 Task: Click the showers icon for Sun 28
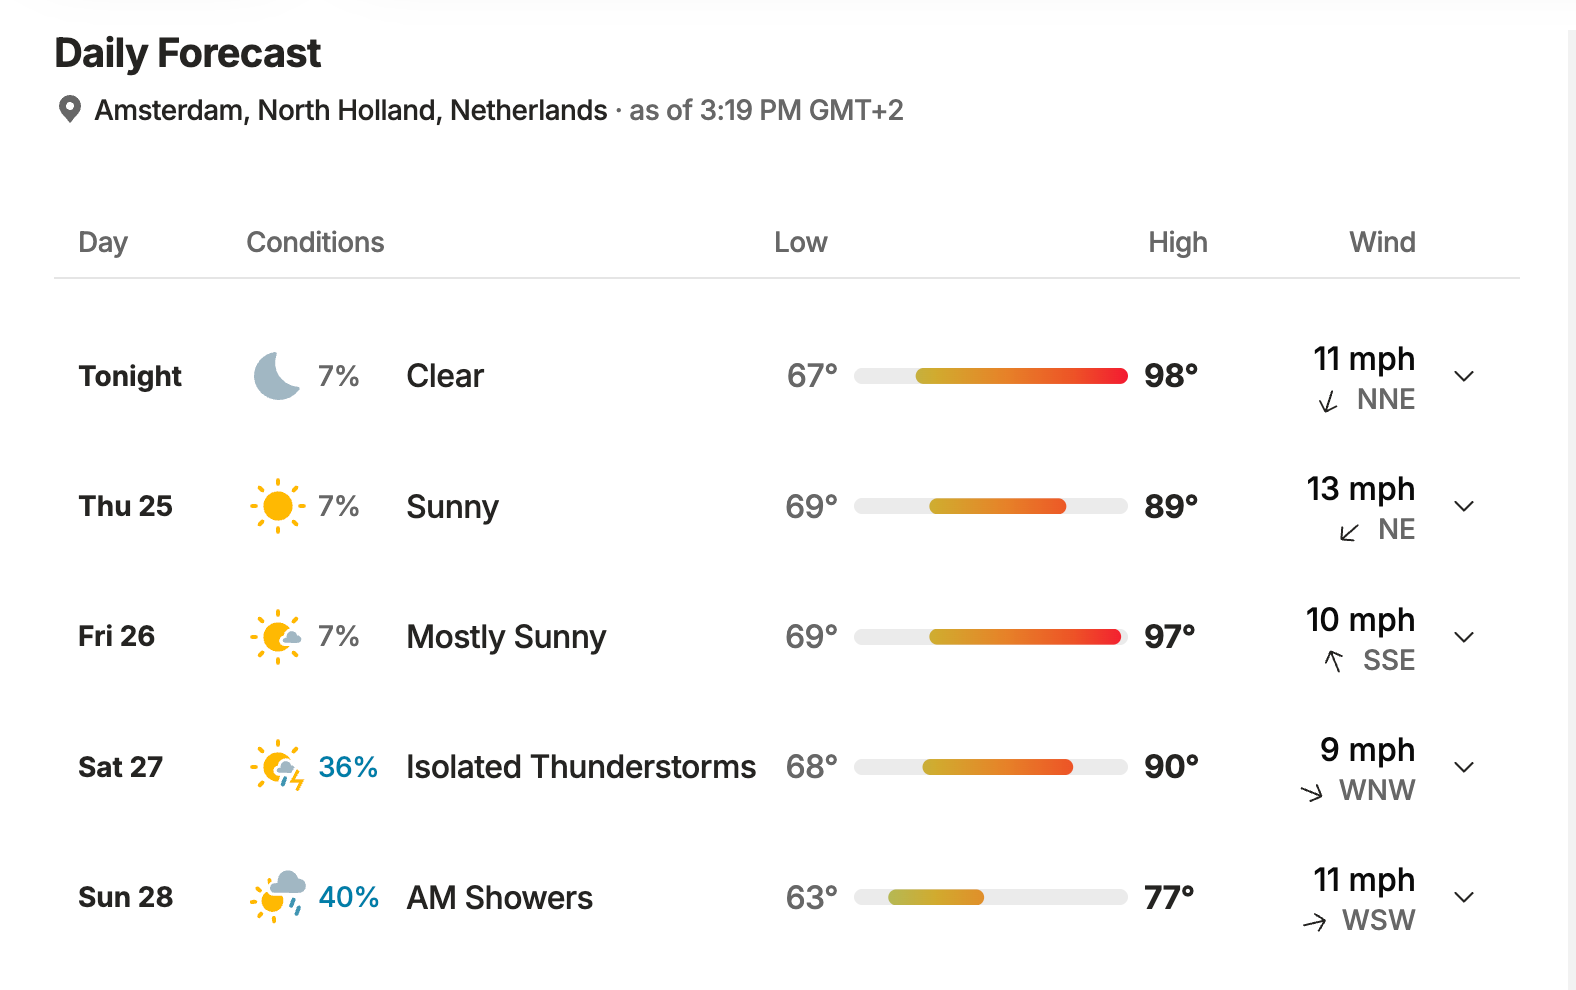278,897
